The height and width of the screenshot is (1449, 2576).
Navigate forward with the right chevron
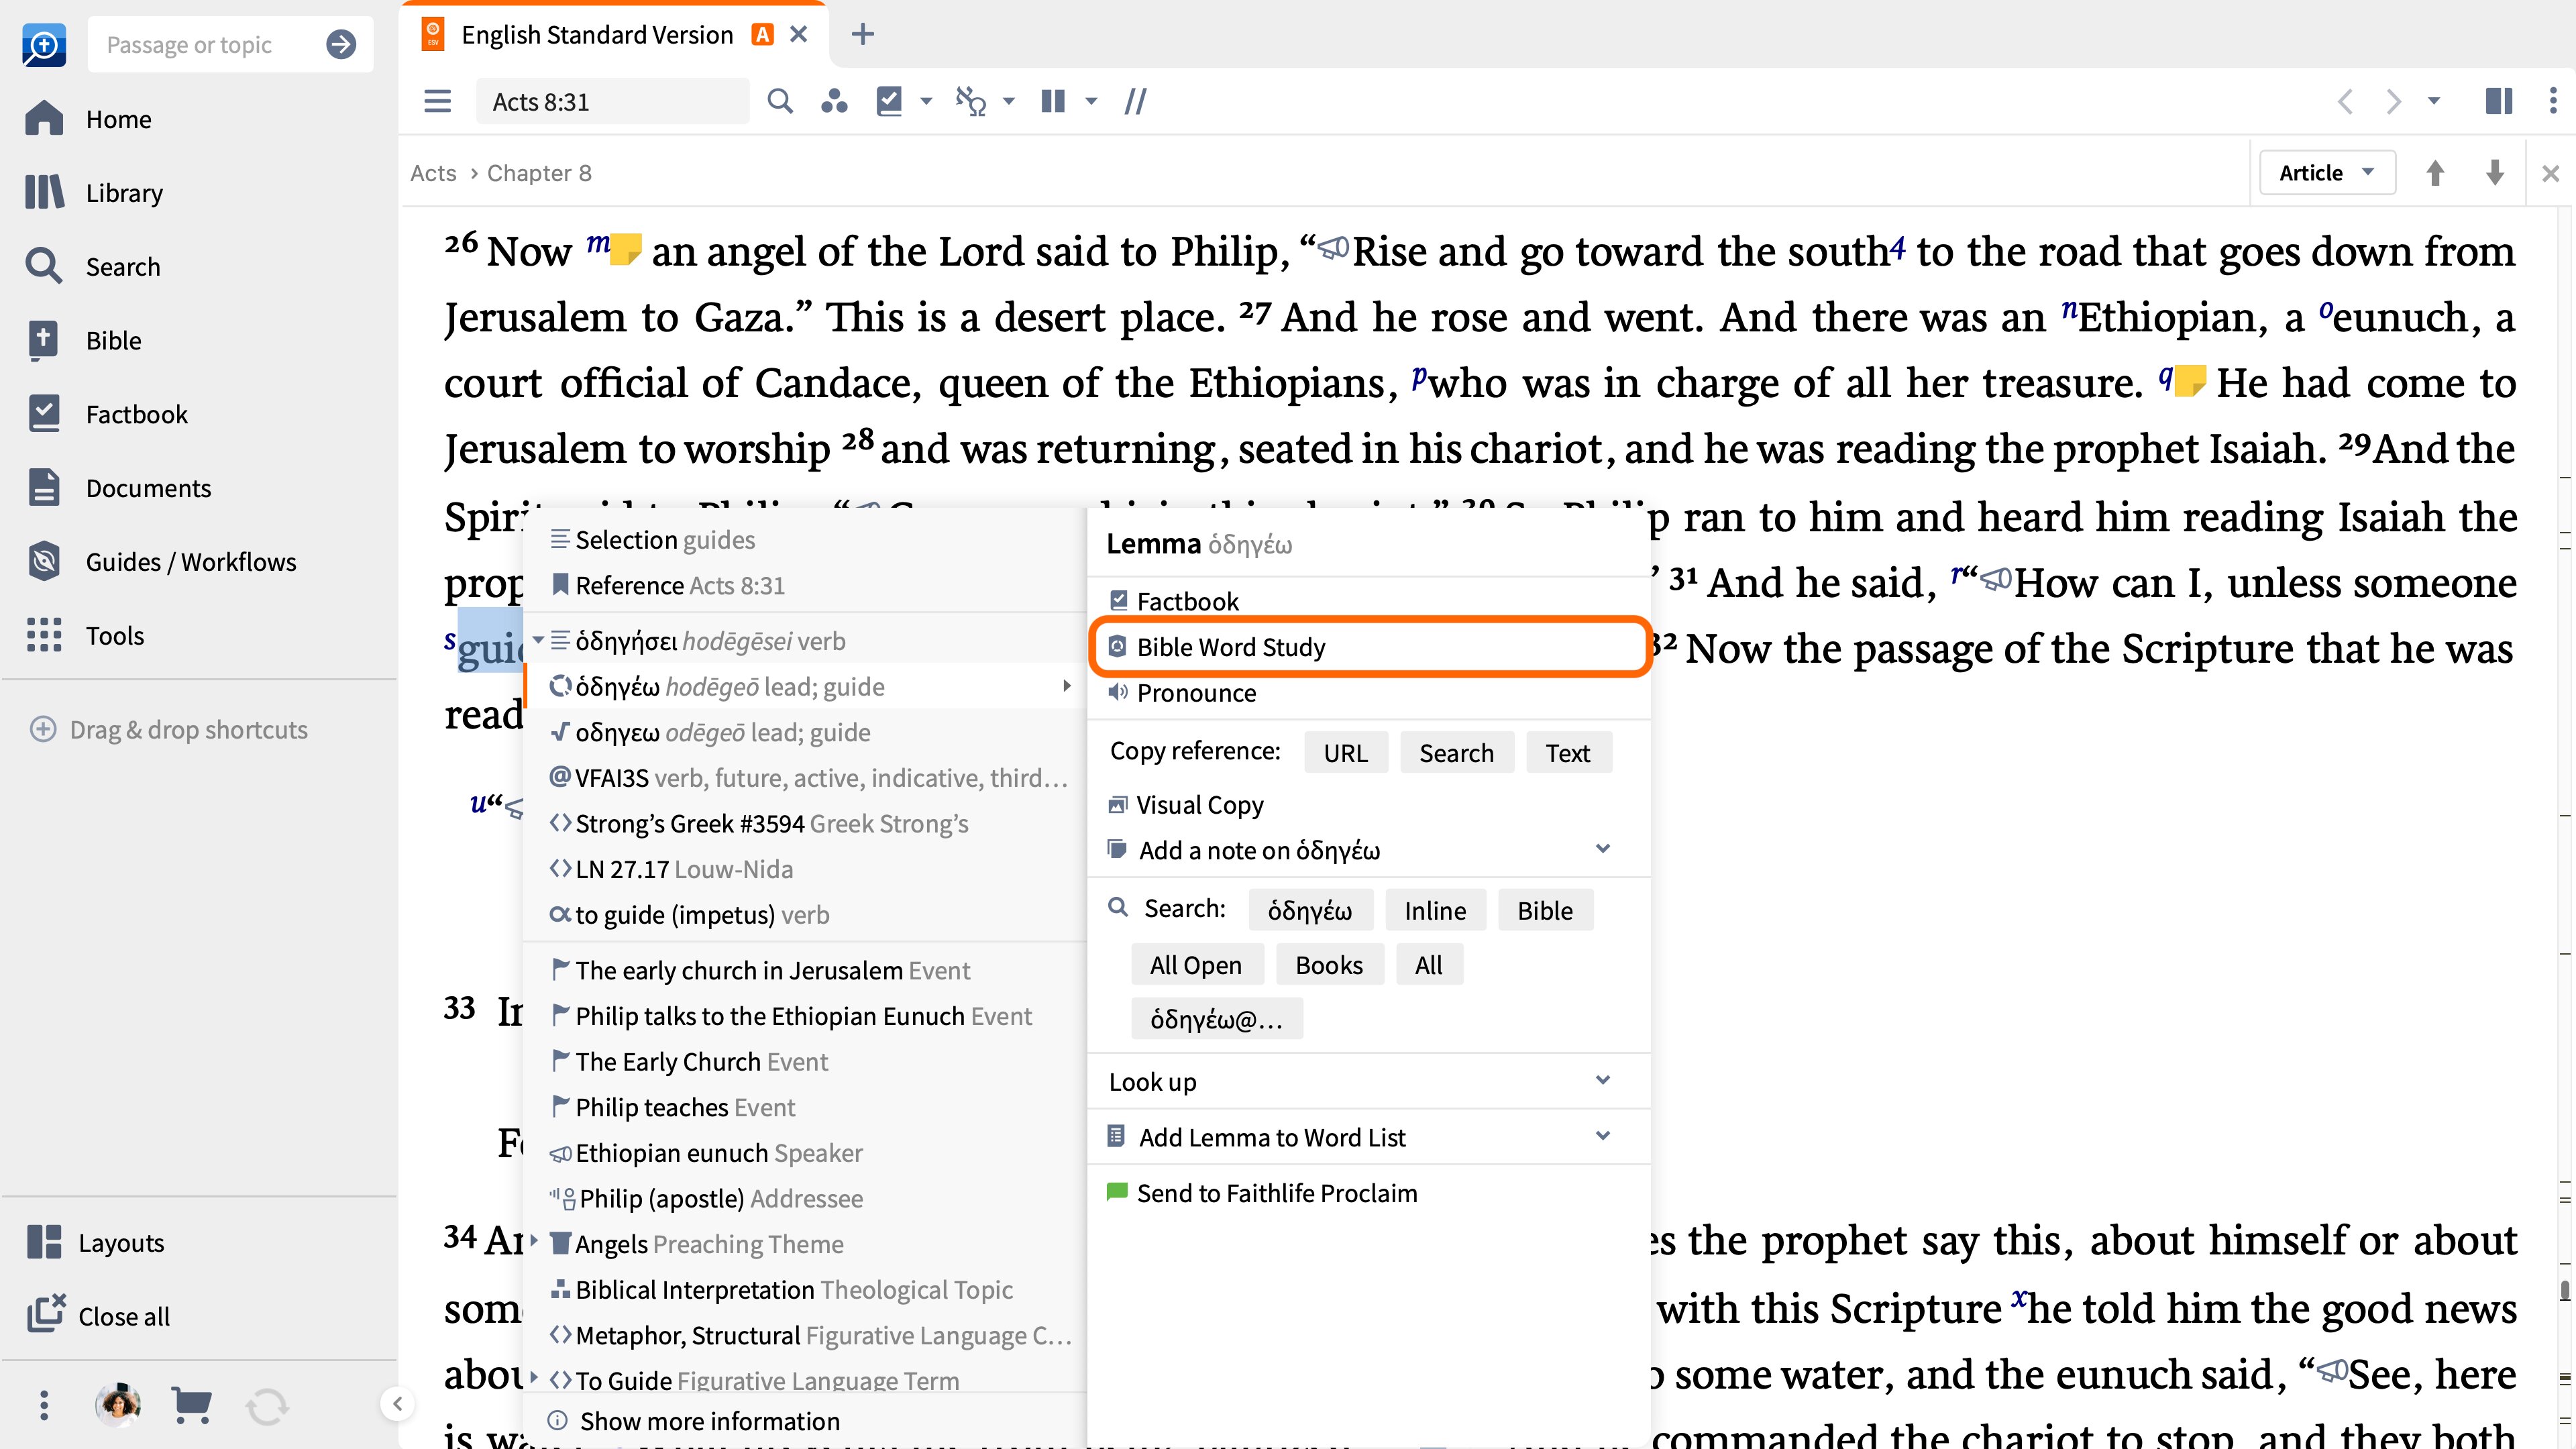pos(2392,101)
